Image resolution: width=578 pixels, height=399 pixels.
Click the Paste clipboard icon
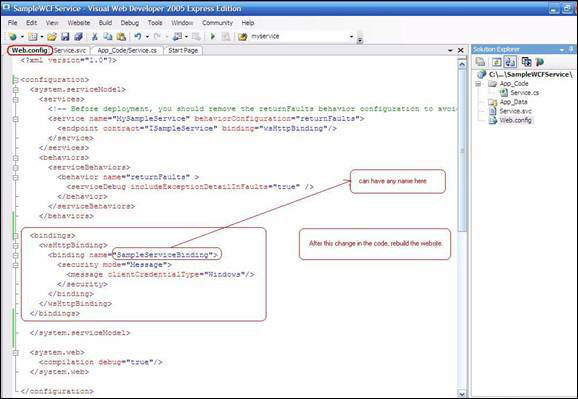[121, 37]
